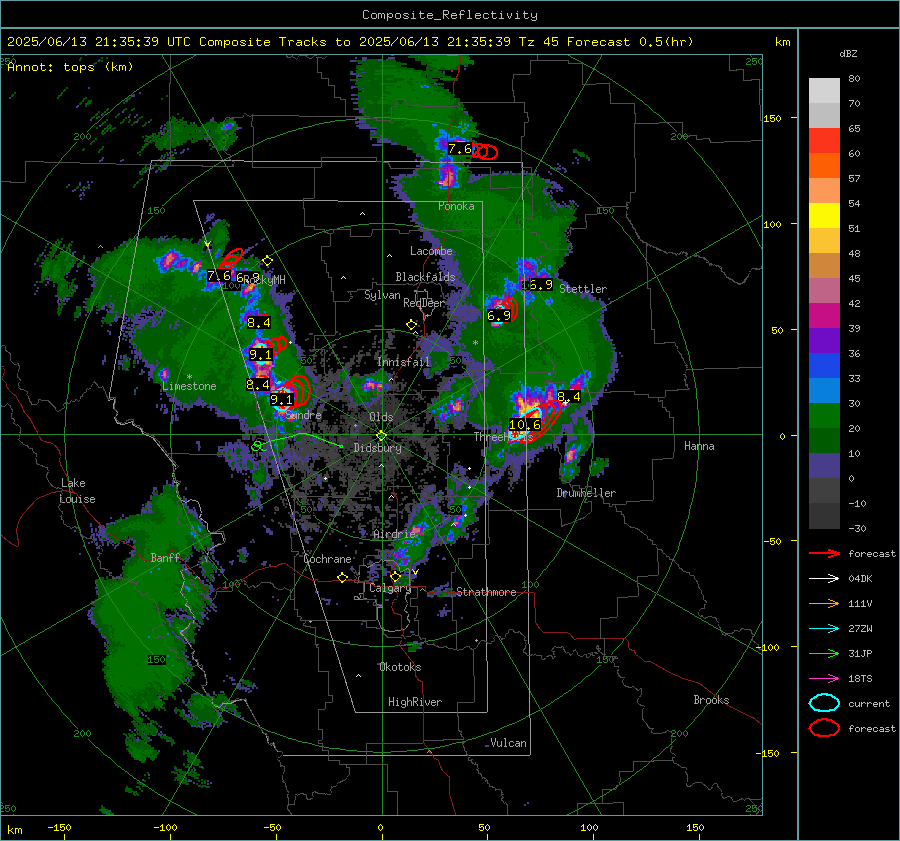900x841 pixels.
Task: Click the dBZ heading of the color scale
Action: tap(848, 54)
